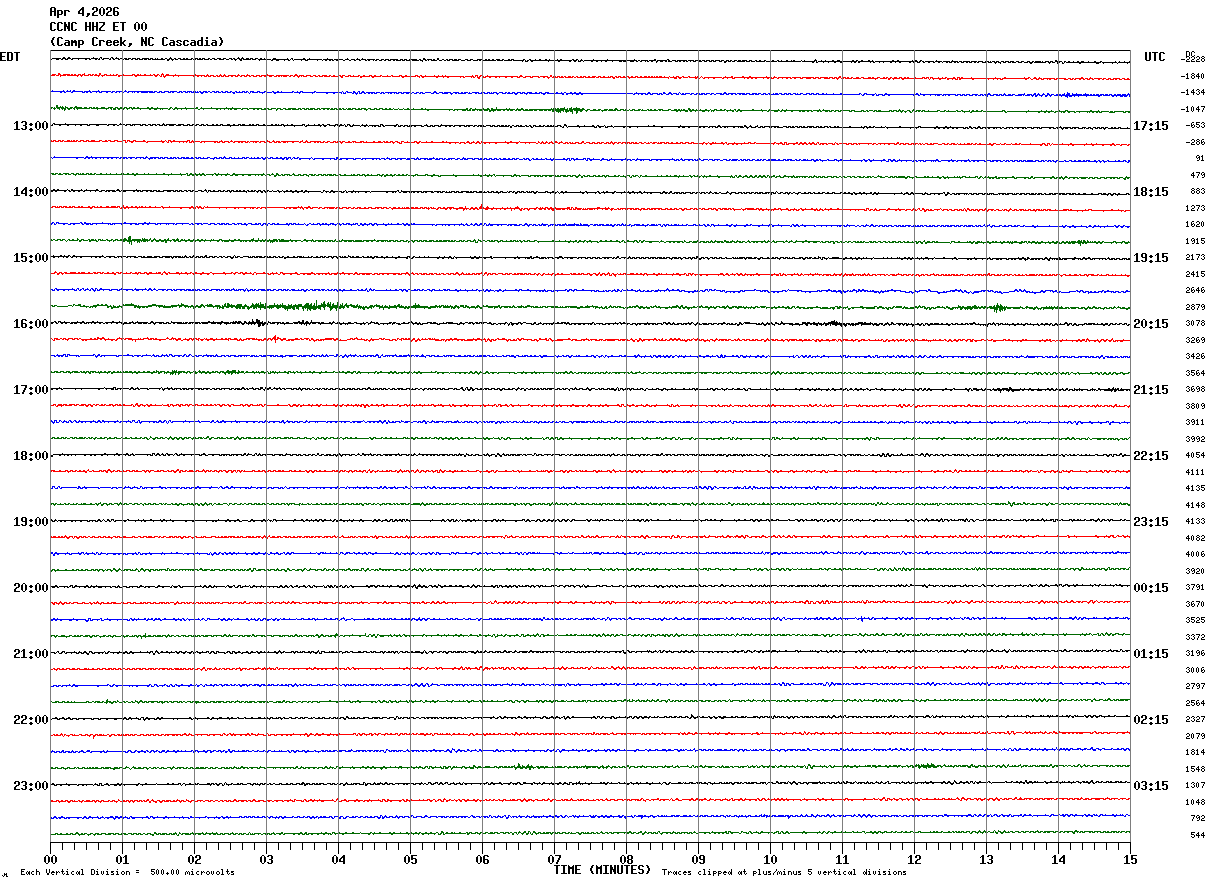The width and height of the screenshot is (1210, 886).
Task: Click the UTC timezone label
Action: (x=1155, y=57)
